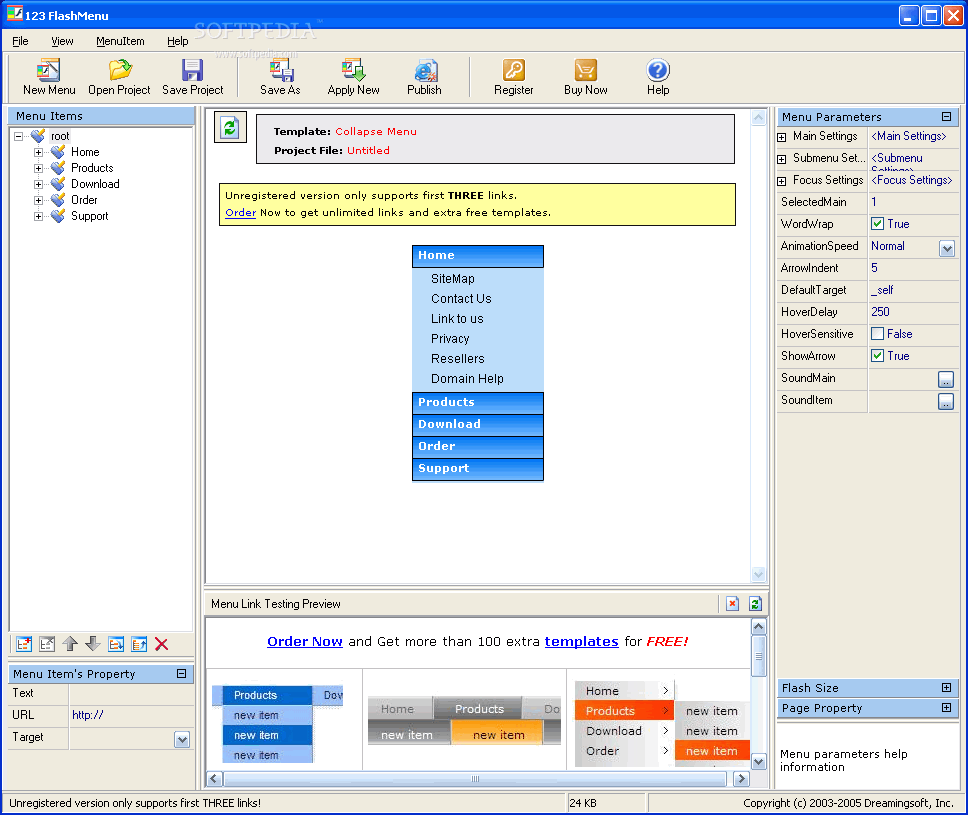This screenshot has height=815, width=968.
Task: Click the Order bar in the menu preview
Action: point(478,447)
